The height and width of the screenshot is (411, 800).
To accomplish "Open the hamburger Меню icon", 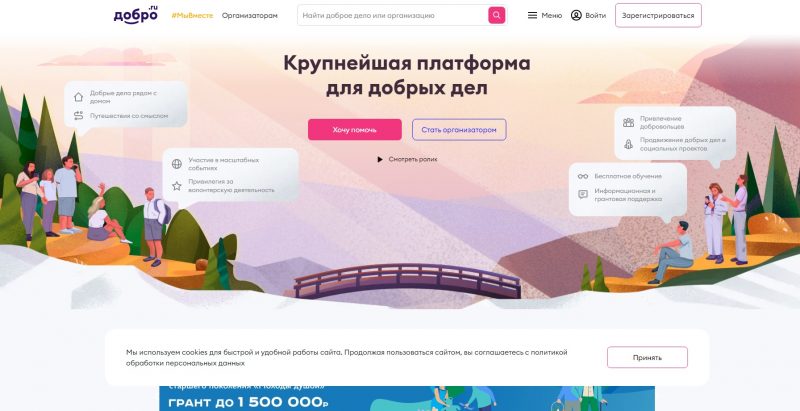I will point(532,15).
